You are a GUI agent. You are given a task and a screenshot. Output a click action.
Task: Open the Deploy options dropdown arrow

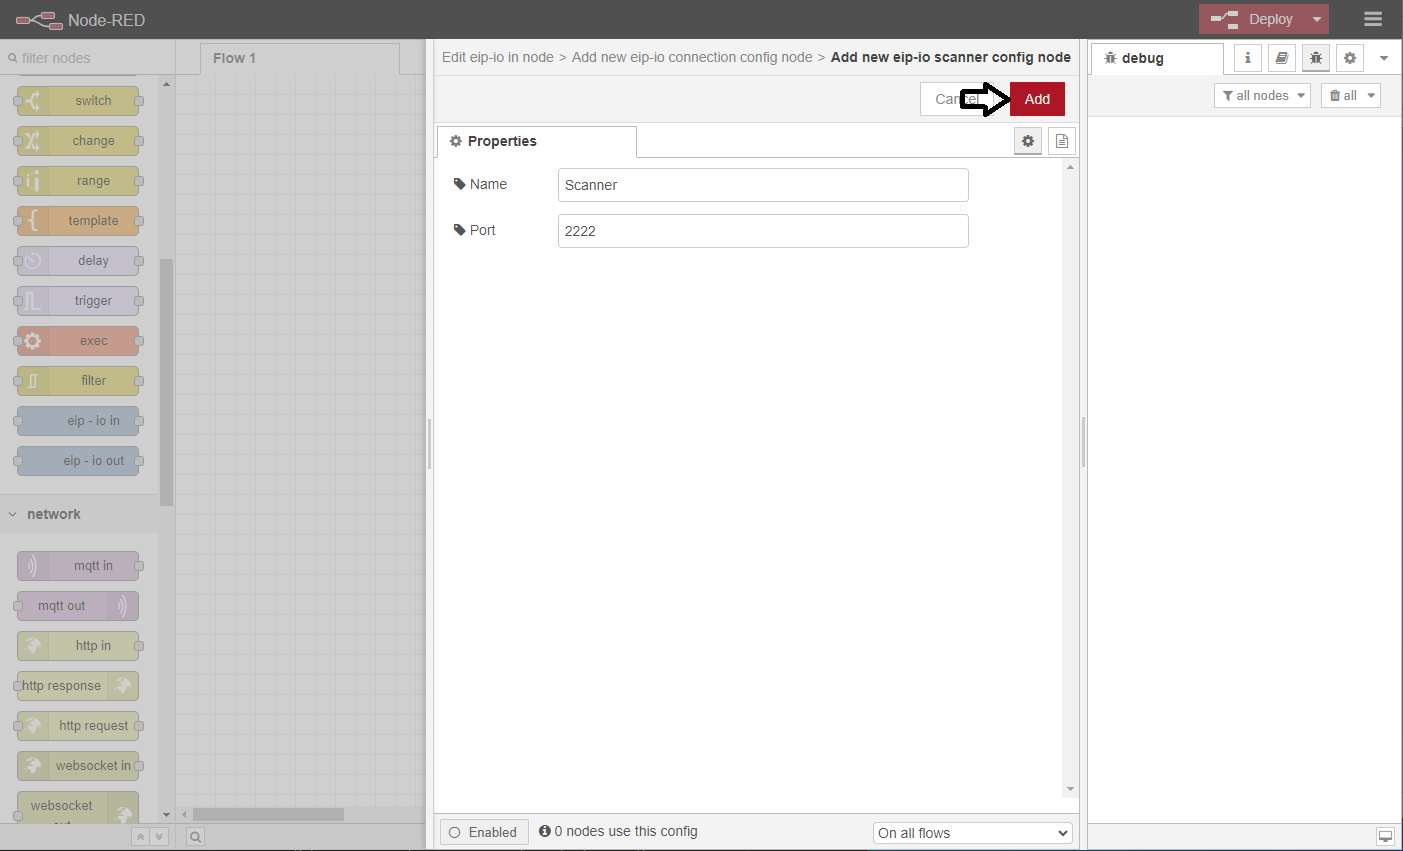pyautogui.click(x=1317, y=19)
